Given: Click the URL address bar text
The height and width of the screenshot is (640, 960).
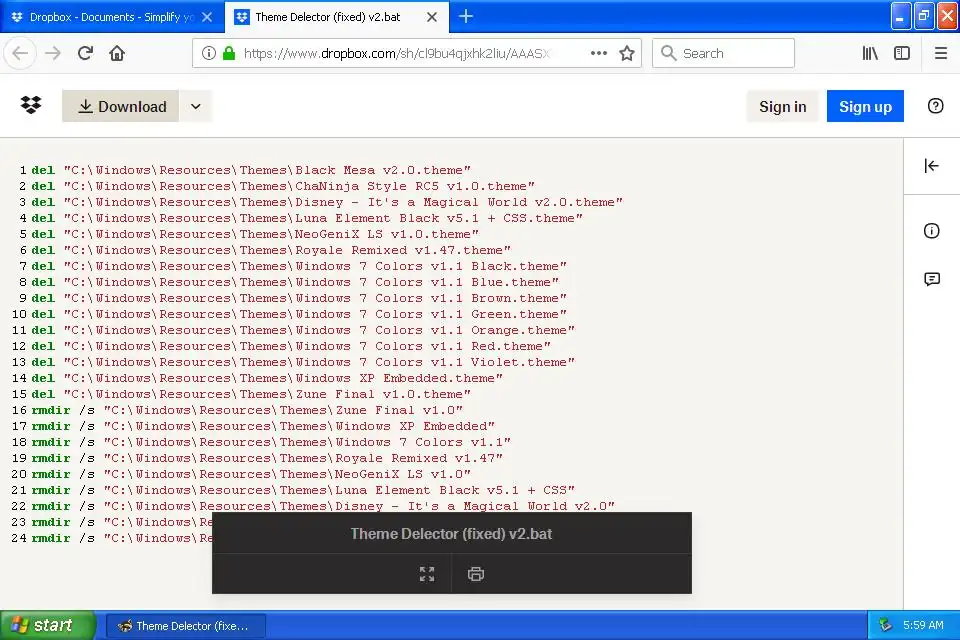Looking at the screenshot, I should point(397,53).
